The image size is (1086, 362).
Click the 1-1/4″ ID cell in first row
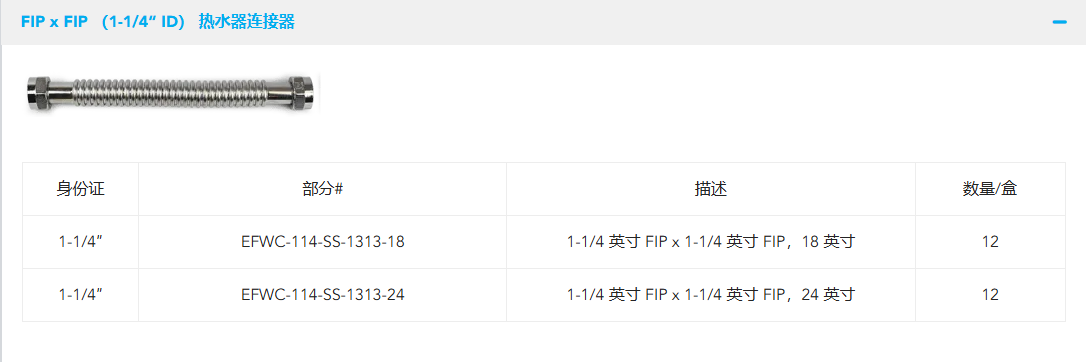80,242
